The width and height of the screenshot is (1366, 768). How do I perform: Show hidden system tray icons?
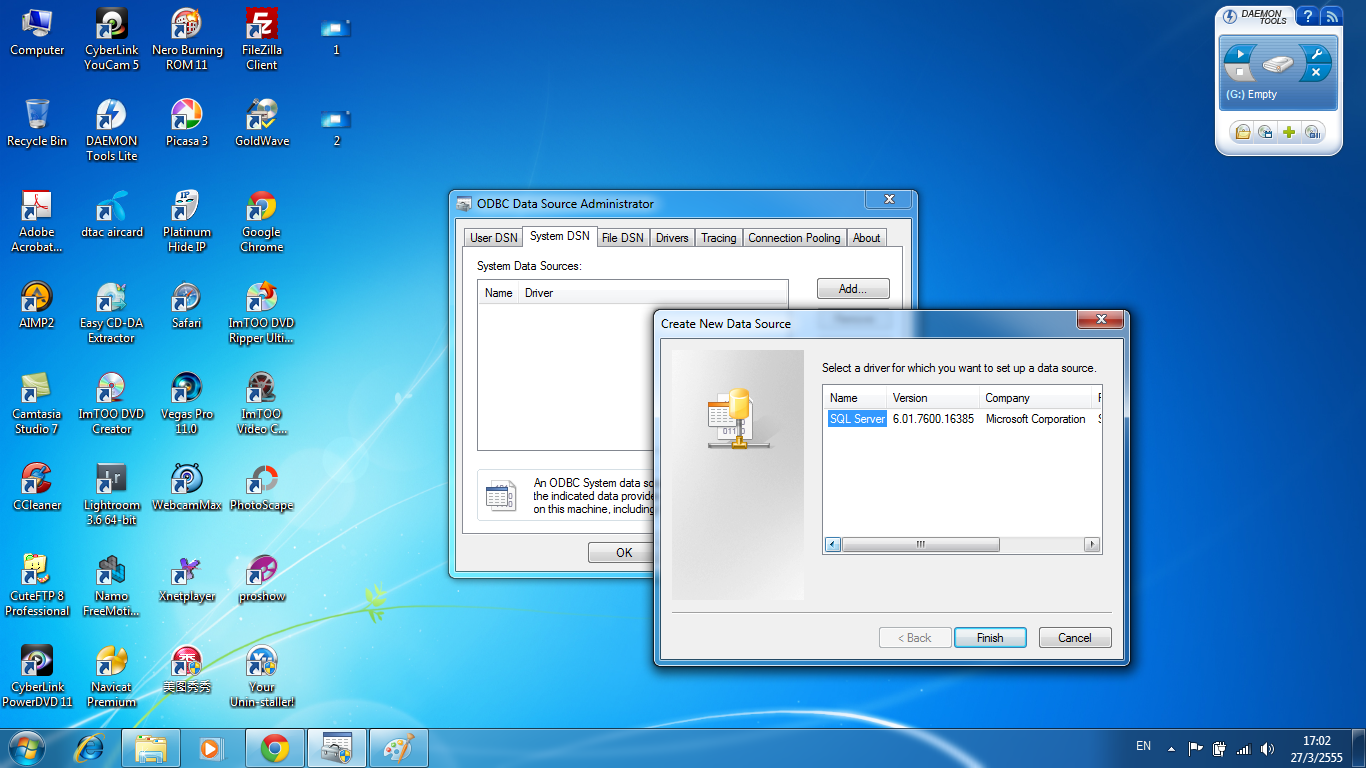(x=1170, y=748)
